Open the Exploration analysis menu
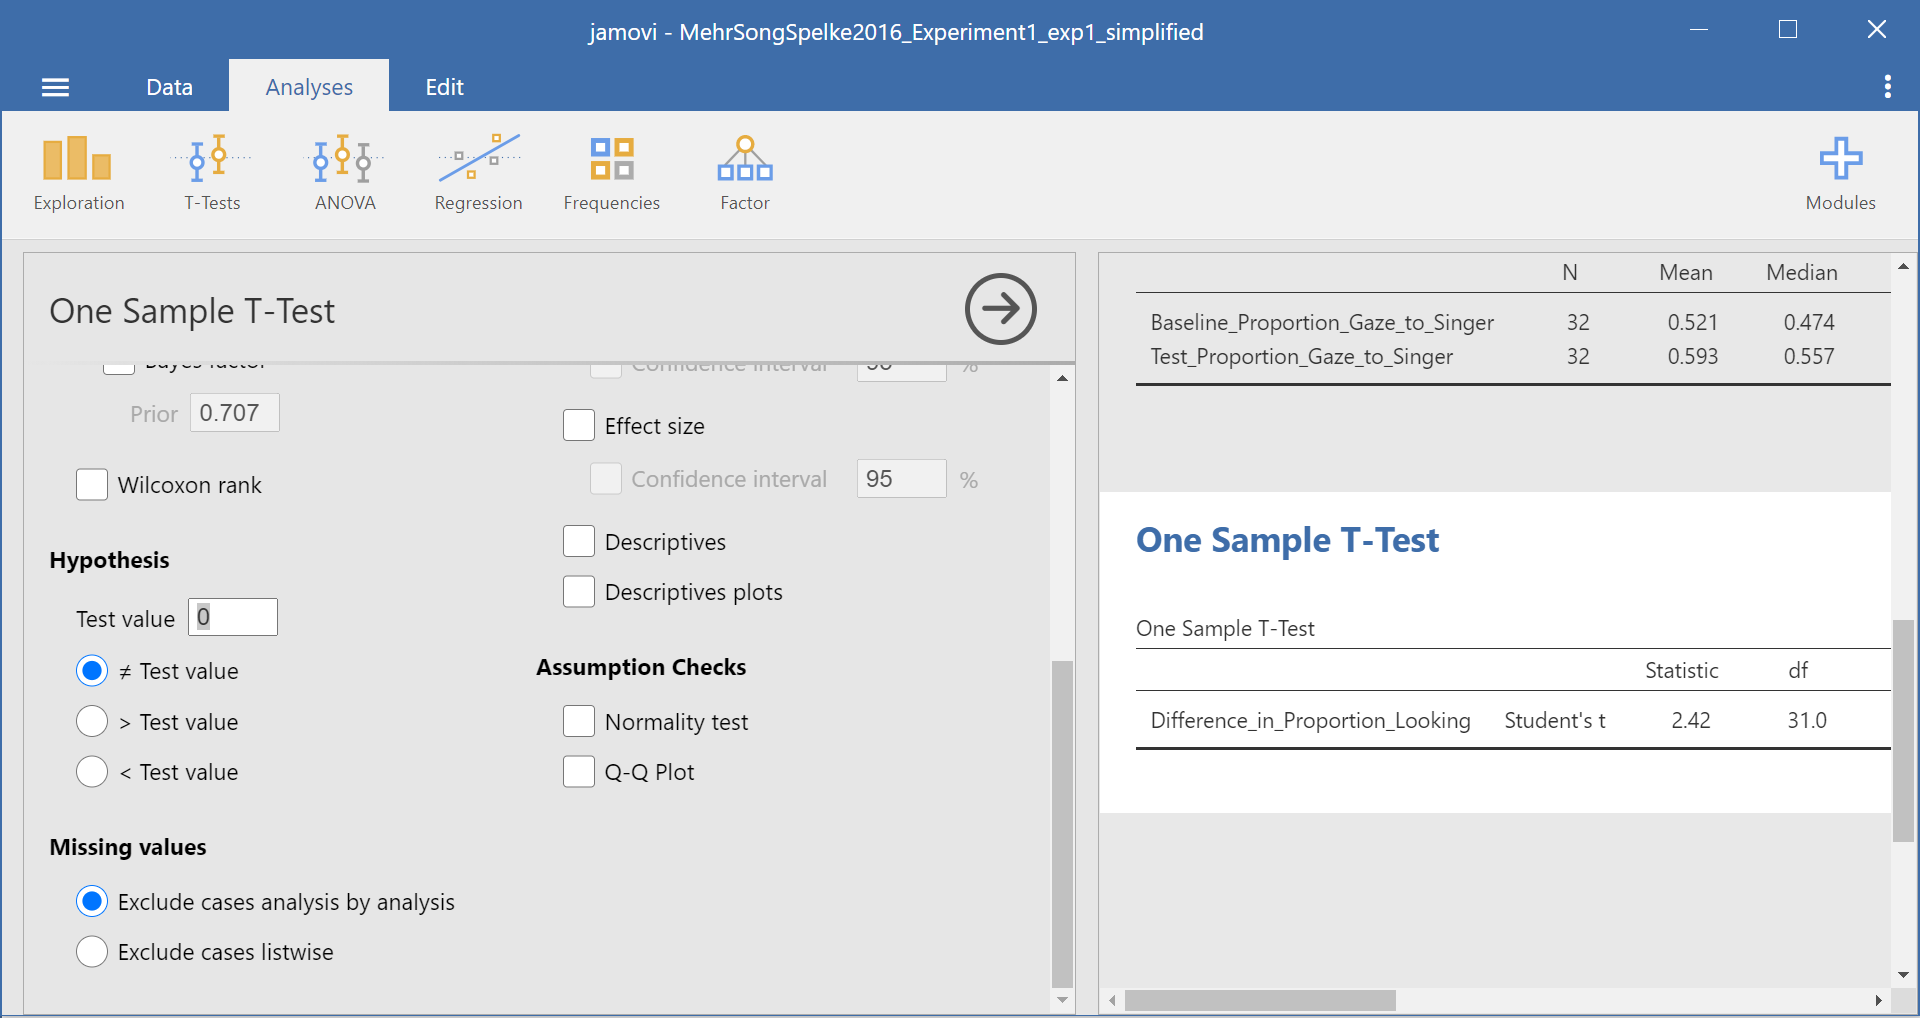This screenshot has height=1018, width=1920. tap(78, 174)
